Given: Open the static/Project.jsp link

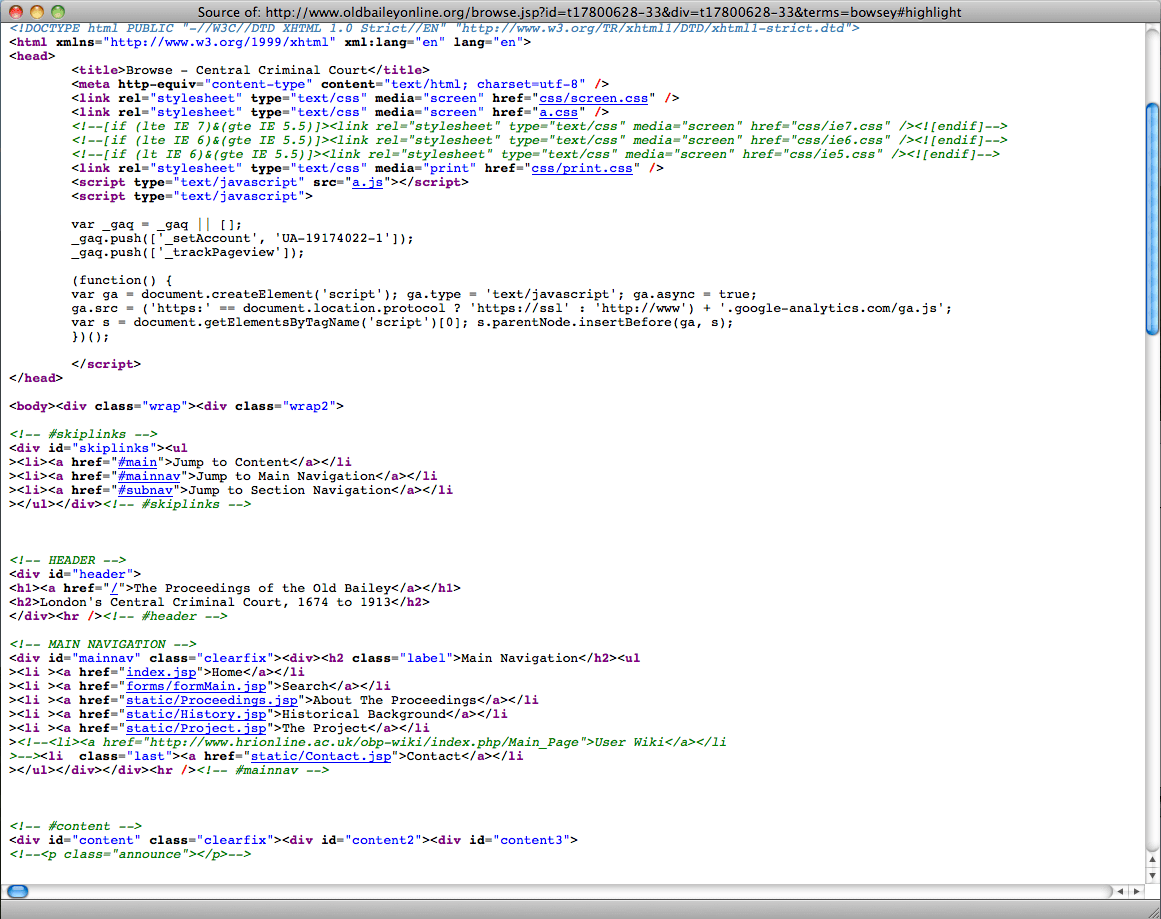Looking at the screenshot, I should coord(197,728).
